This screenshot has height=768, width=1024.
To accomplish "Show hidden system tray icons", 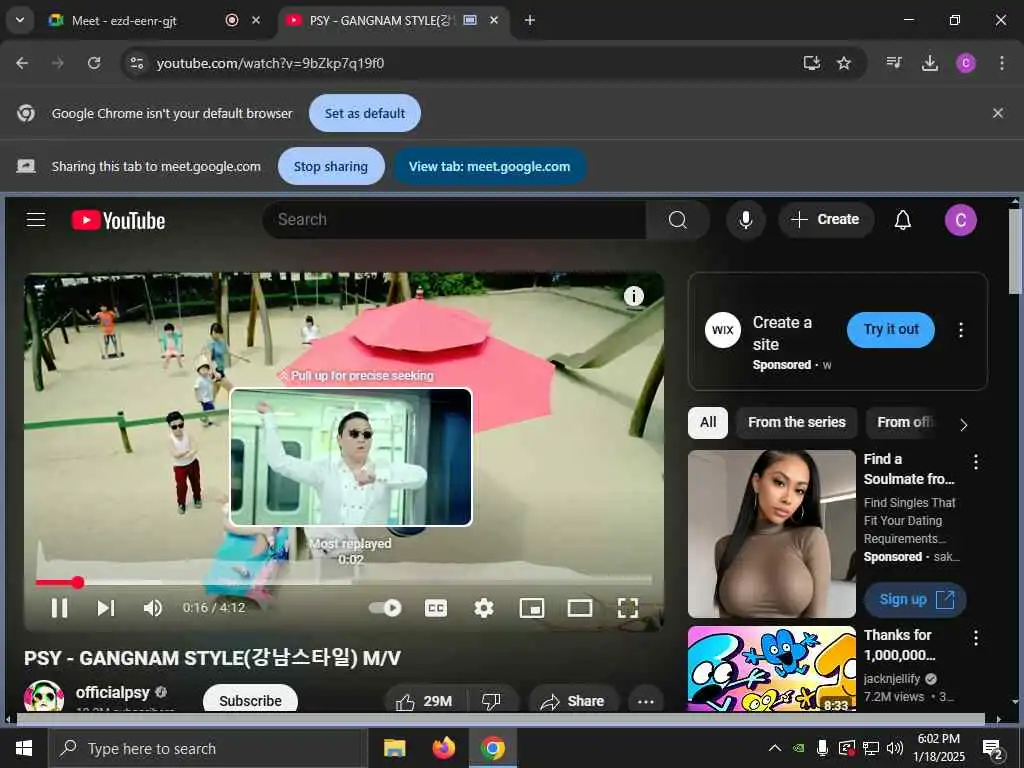I will pyautogui.click(x=775, y=748).
